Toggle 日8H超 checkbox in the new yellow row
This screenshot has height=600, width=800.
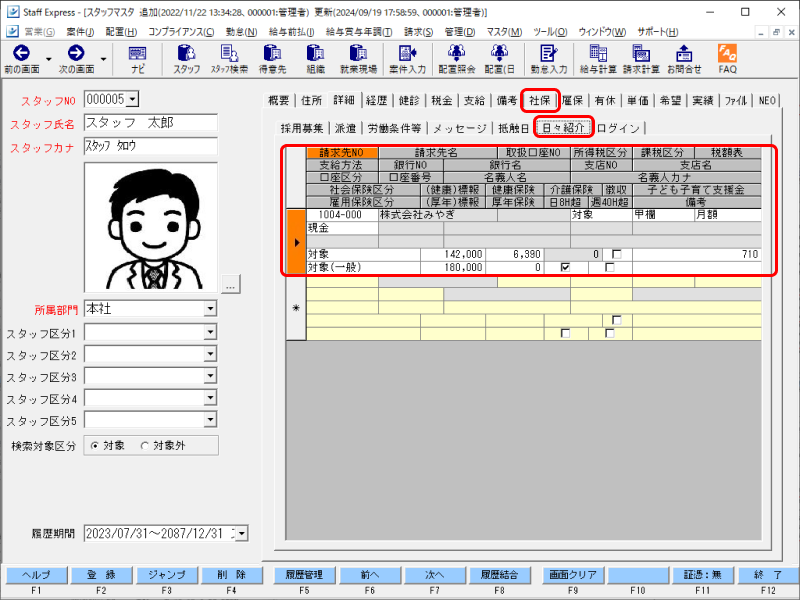pyautogui.click(x=565, y=333)
